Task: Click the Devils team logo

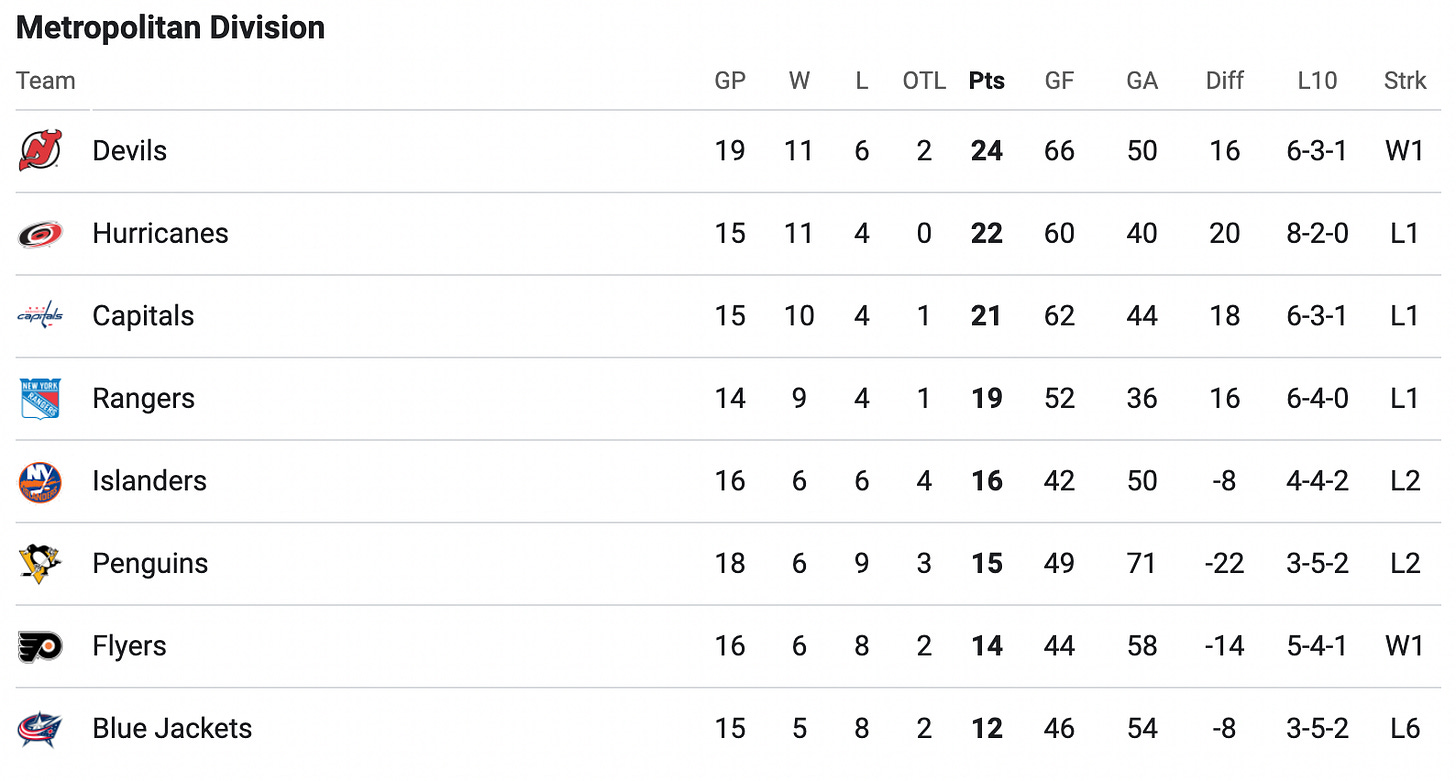Action: tap(40, 151)
